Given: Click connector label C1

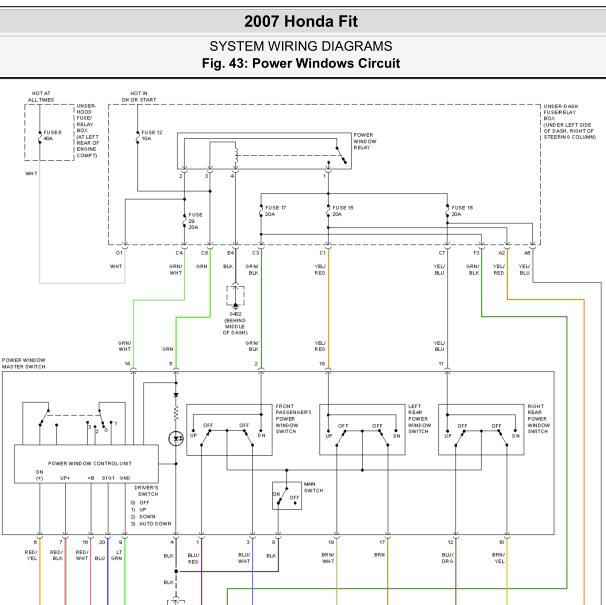Looking at the screenshot, I should [x=323, y=253].
